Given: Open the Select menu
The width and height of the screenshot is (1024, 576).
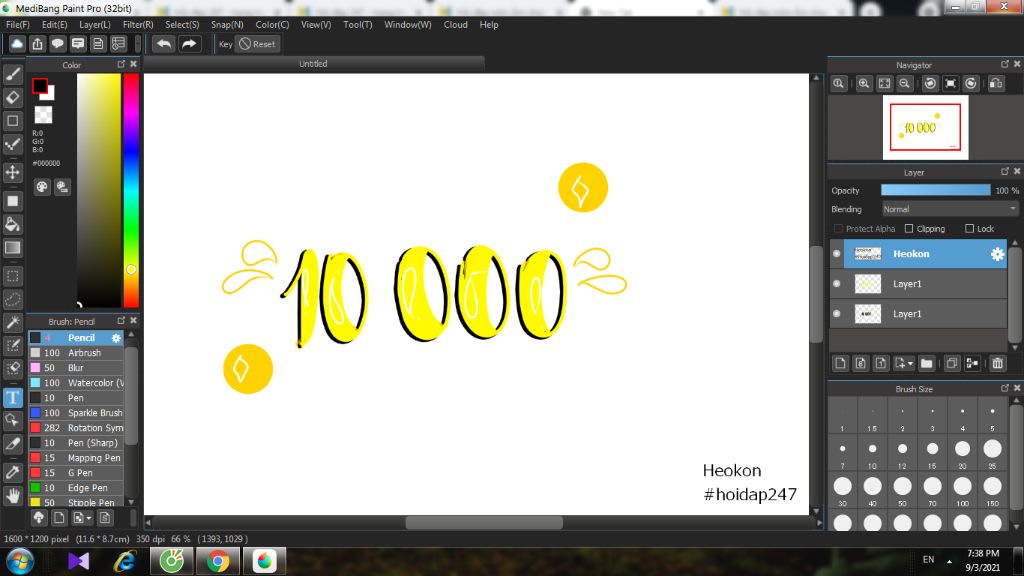Looking at the screenshot, I should [182, 25].
